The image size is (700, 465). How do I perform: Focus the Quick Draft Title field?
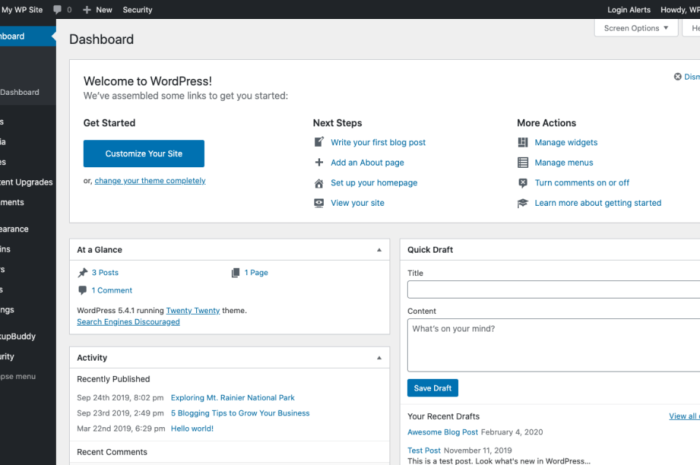coord(554,290)
